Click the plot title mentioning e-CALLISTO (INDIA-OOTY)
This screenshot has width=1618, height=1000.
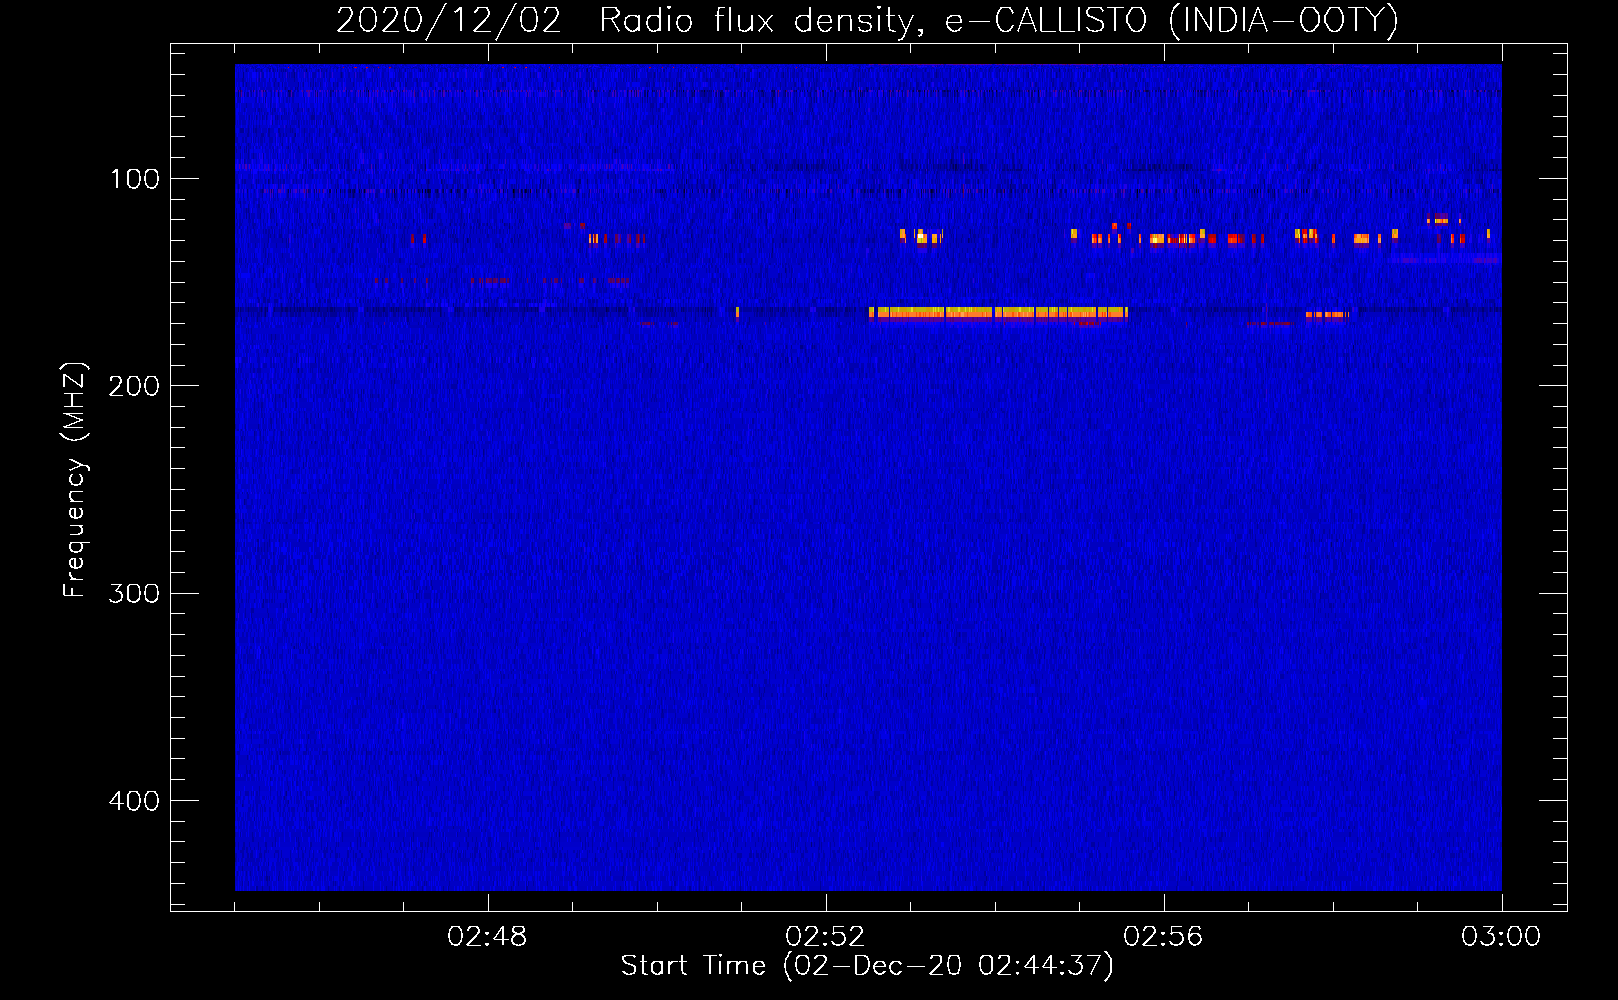coord(867,20)
